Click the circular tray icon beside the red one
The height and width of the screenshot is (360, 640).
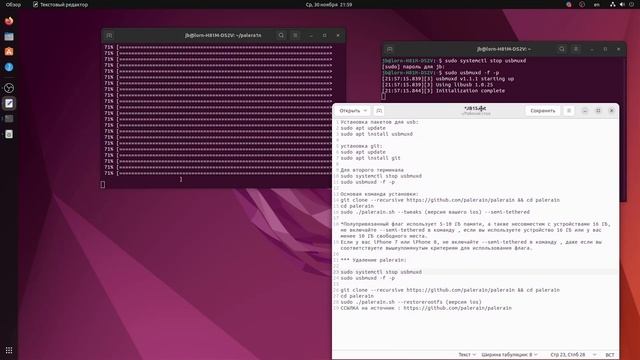(x=582, y=4)
